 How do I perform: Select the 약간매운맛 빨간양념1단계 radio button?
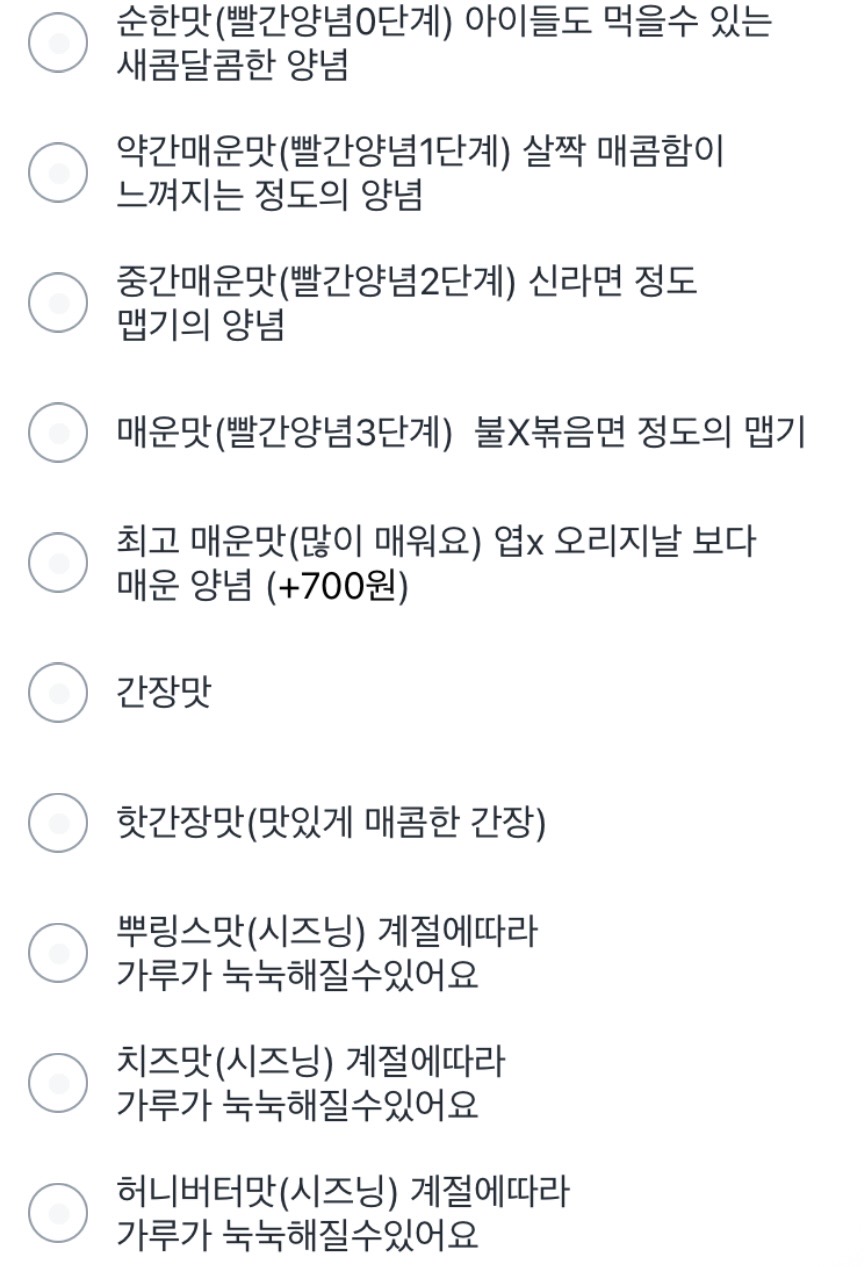click(x=58, y=172)
